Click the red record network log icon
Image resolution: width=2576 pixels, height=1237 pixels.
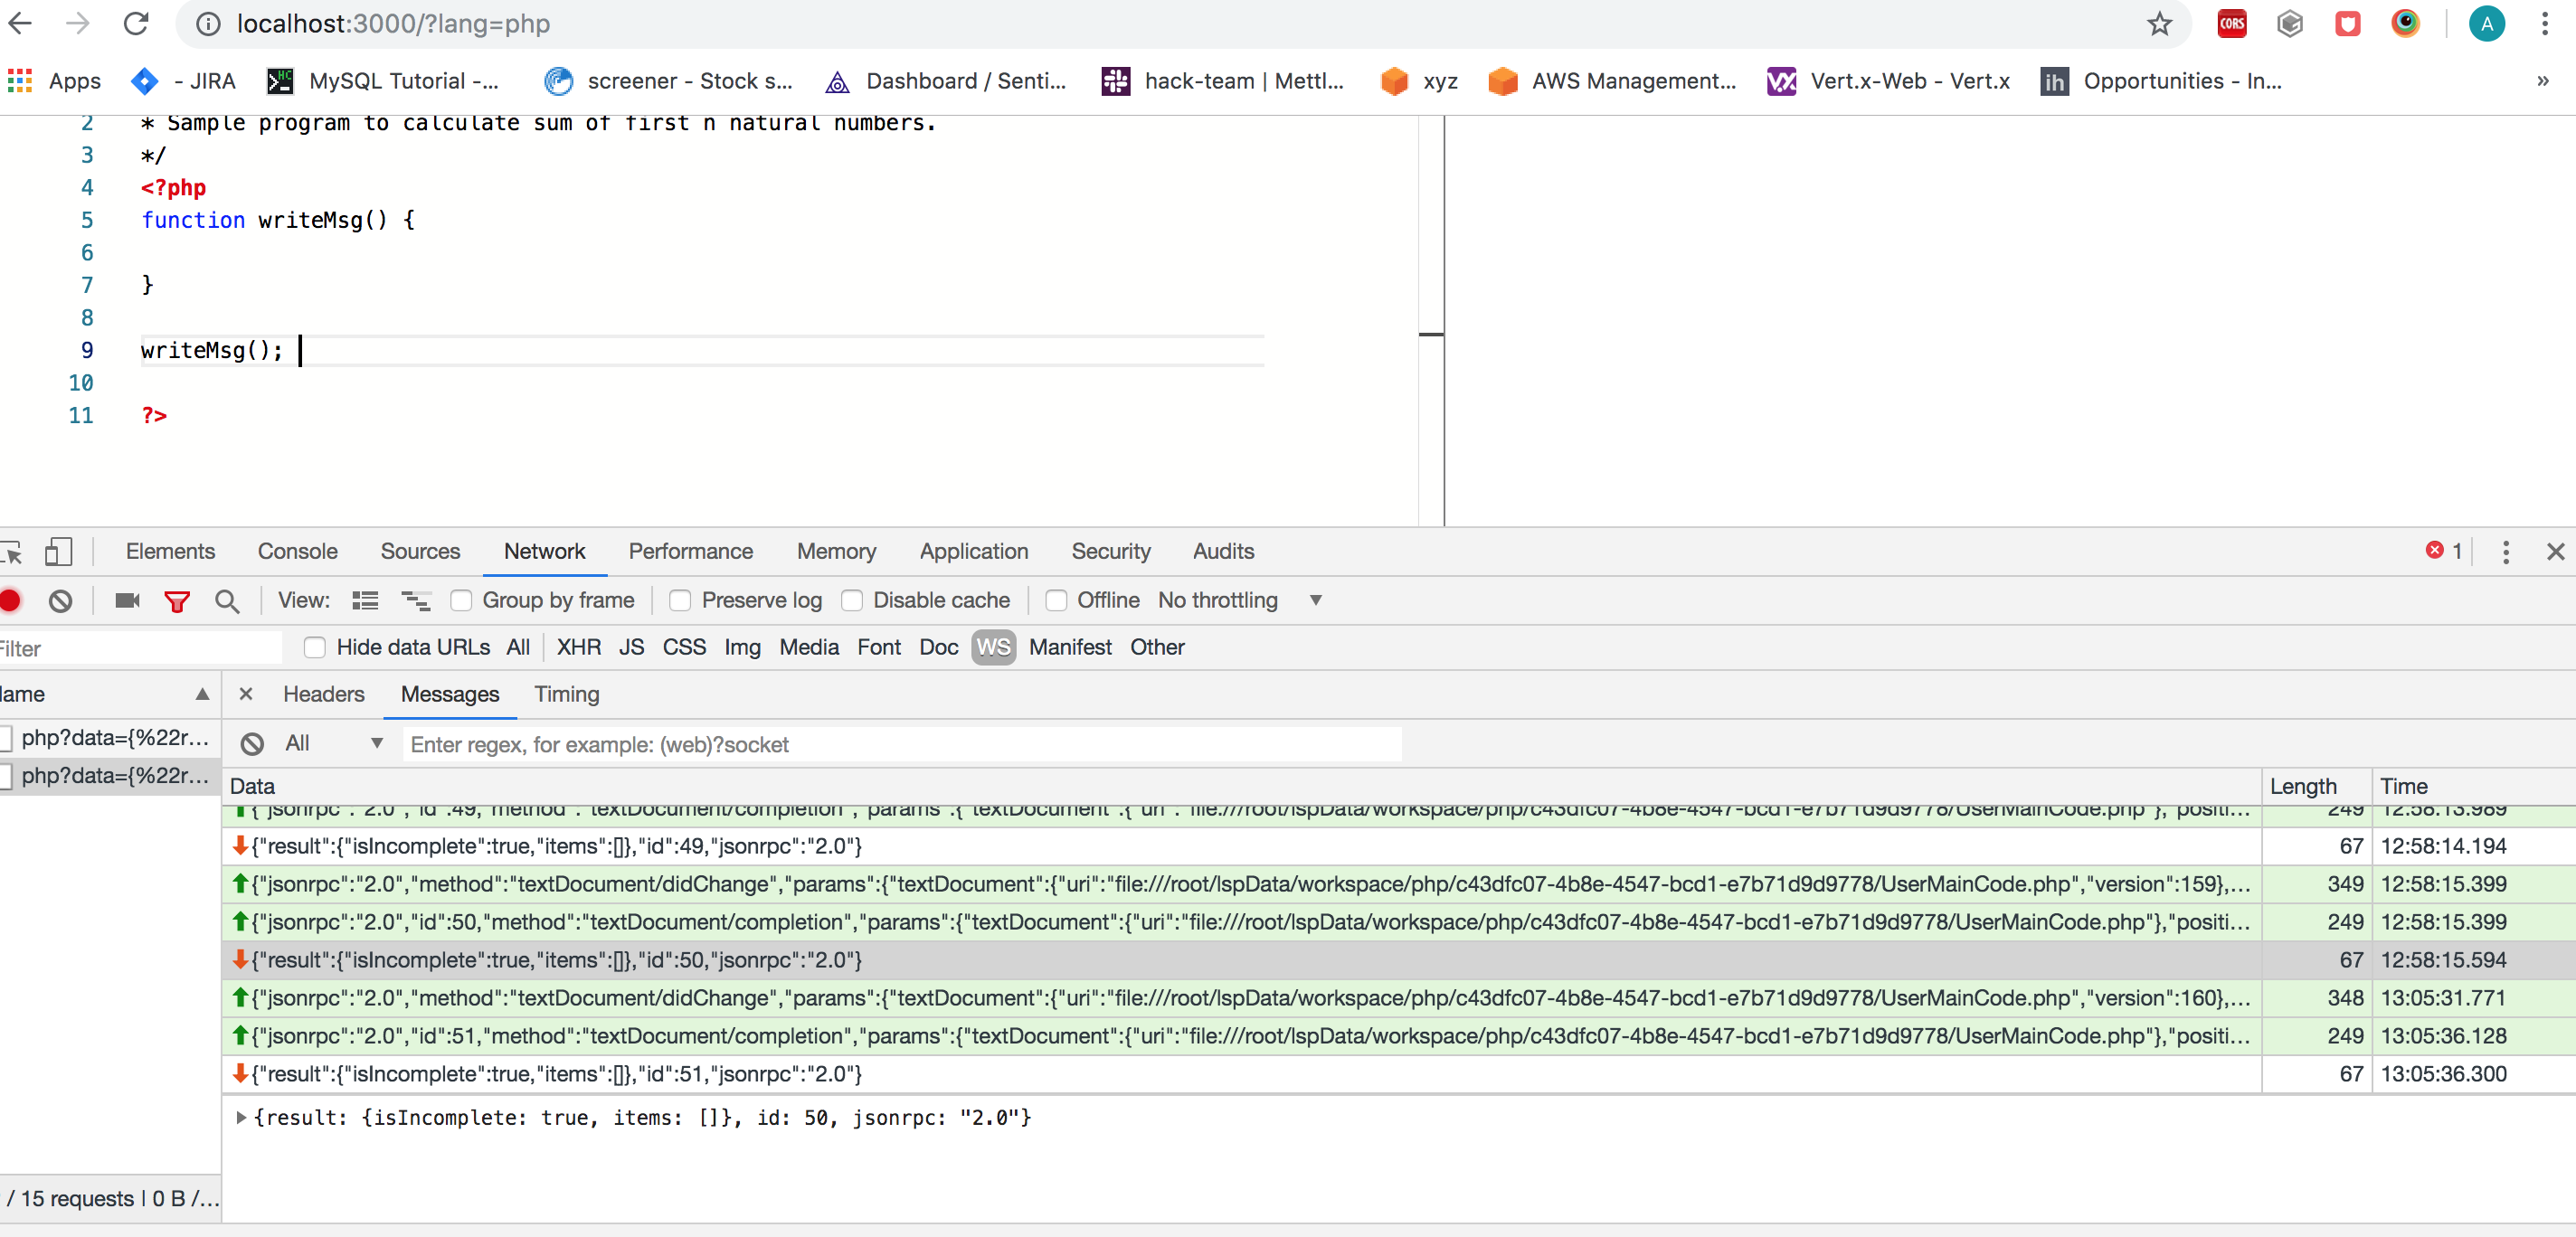[10, 600]
